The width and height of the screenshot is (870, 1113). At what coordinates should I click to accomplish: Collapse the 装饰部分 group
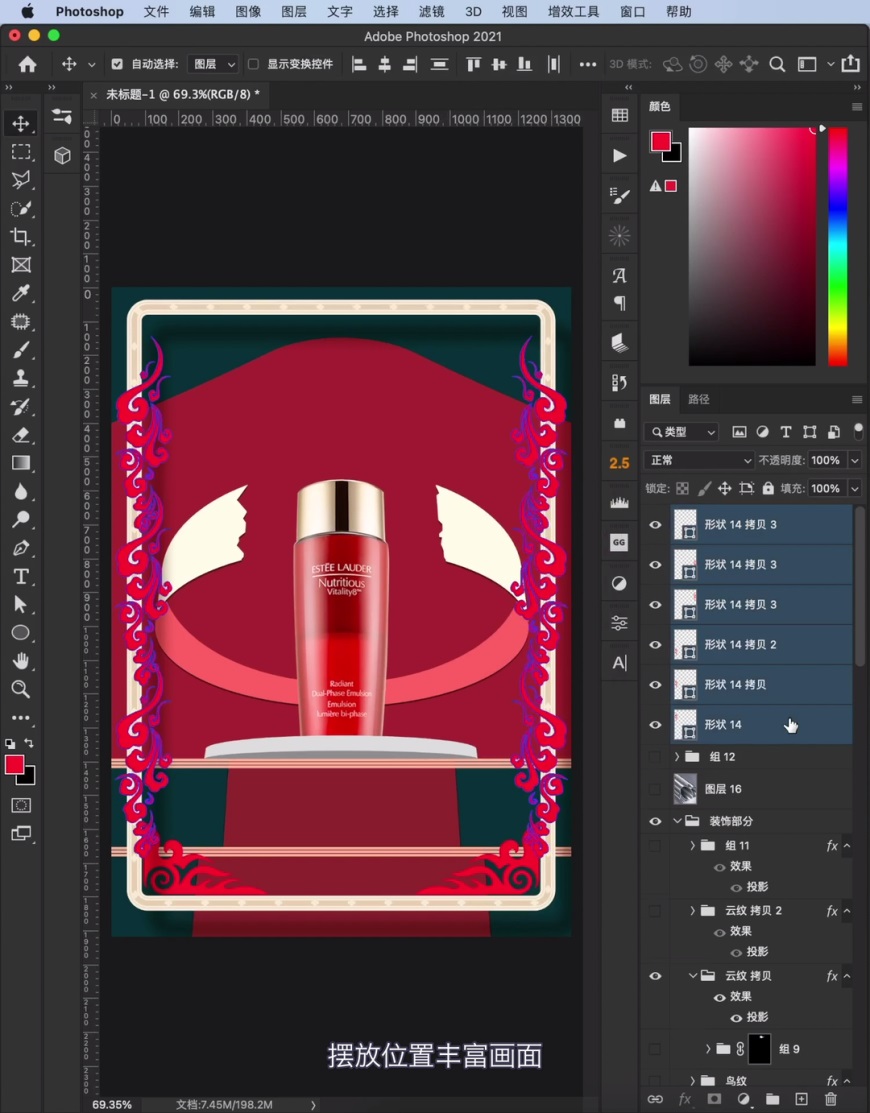(677, 821)
